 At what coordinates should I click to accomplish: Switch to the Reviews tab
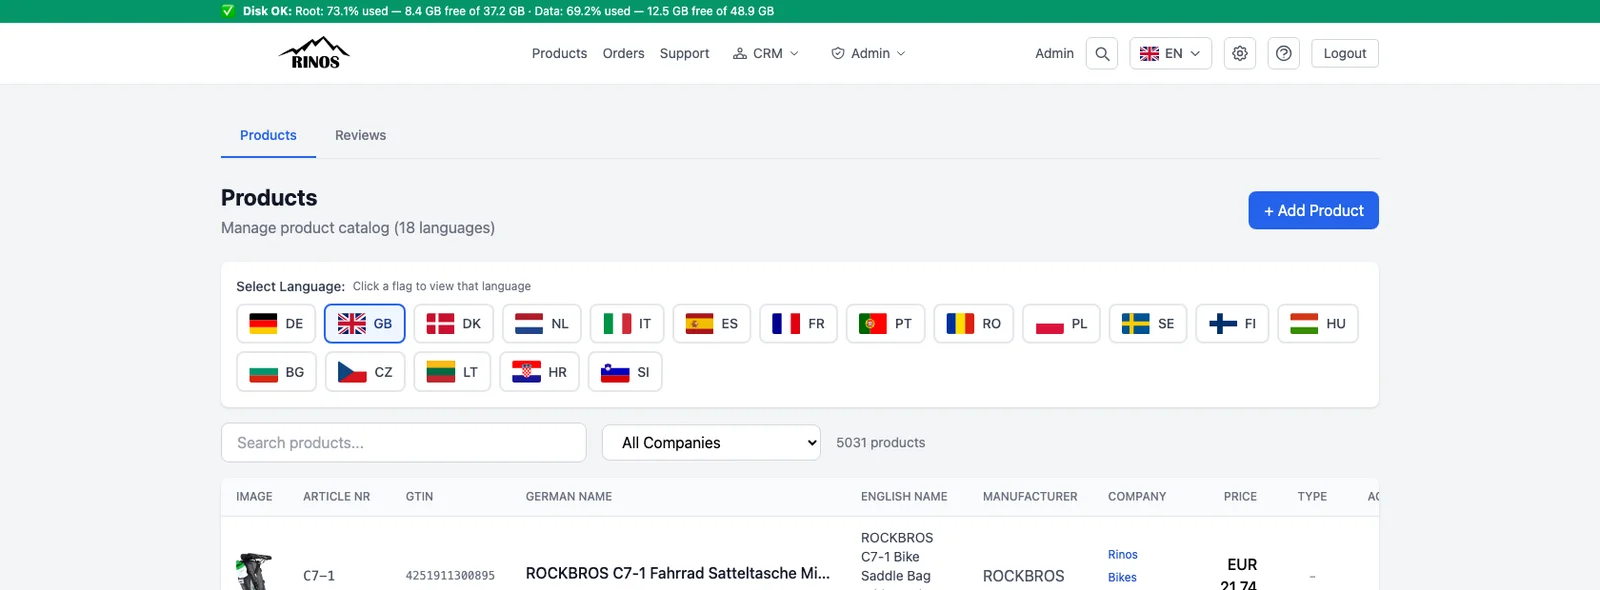[360, 135]
